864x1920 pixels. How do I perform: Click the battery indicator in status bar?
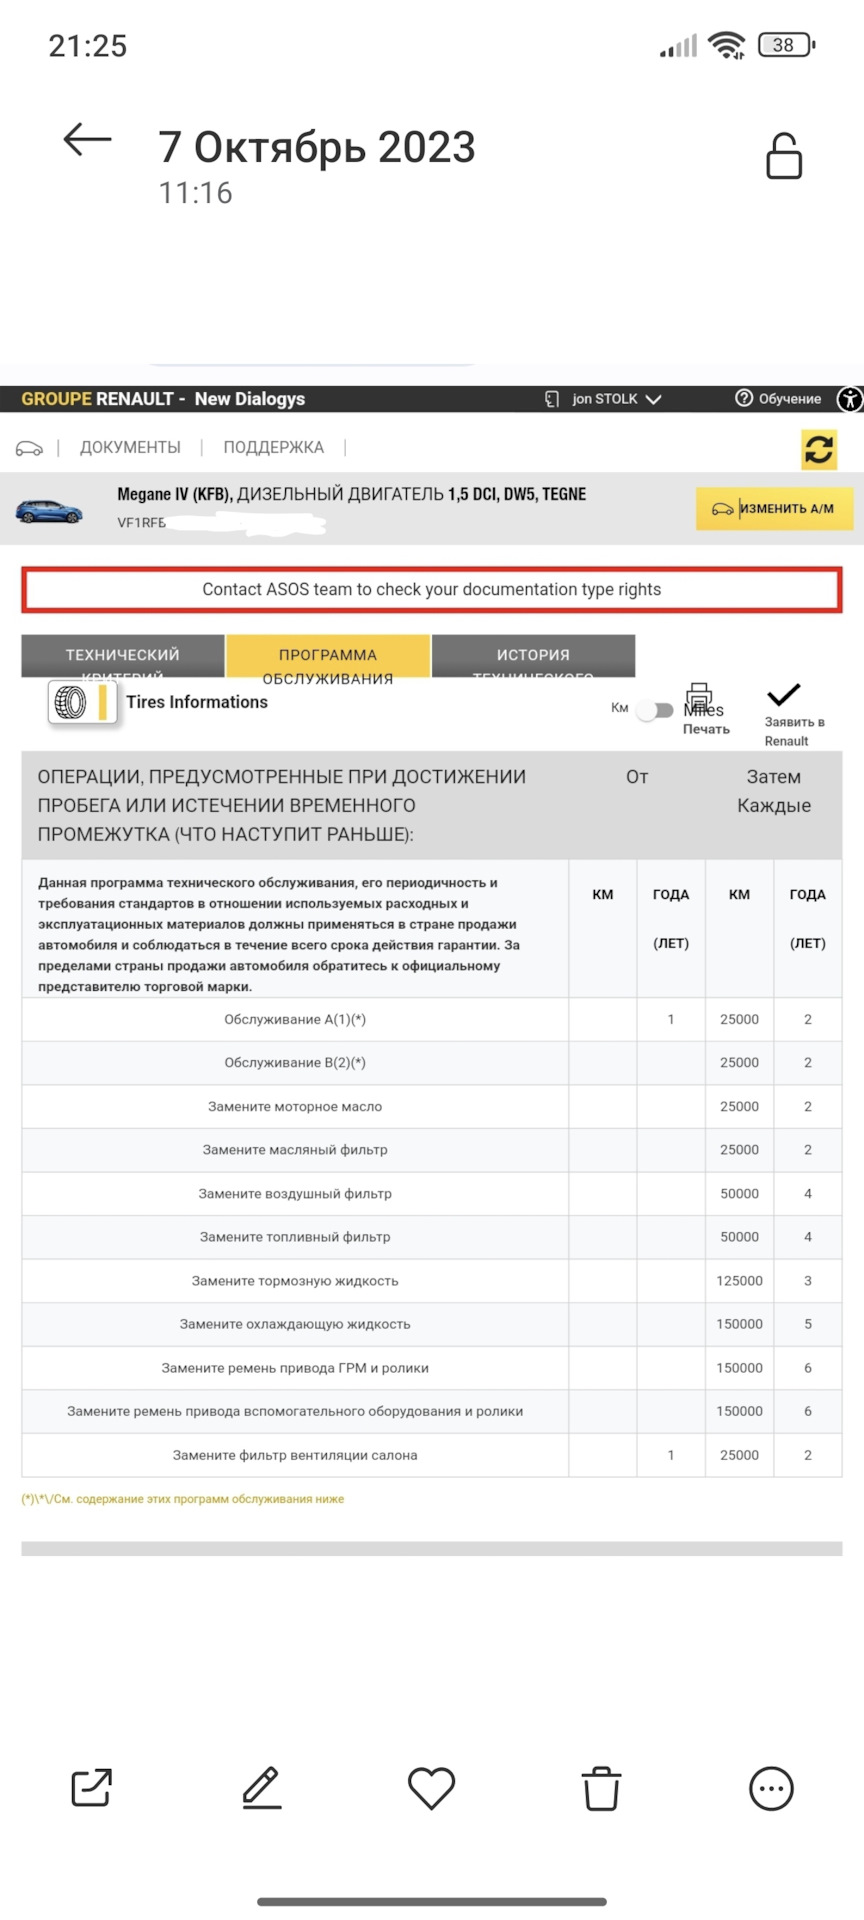click(787, 45)
